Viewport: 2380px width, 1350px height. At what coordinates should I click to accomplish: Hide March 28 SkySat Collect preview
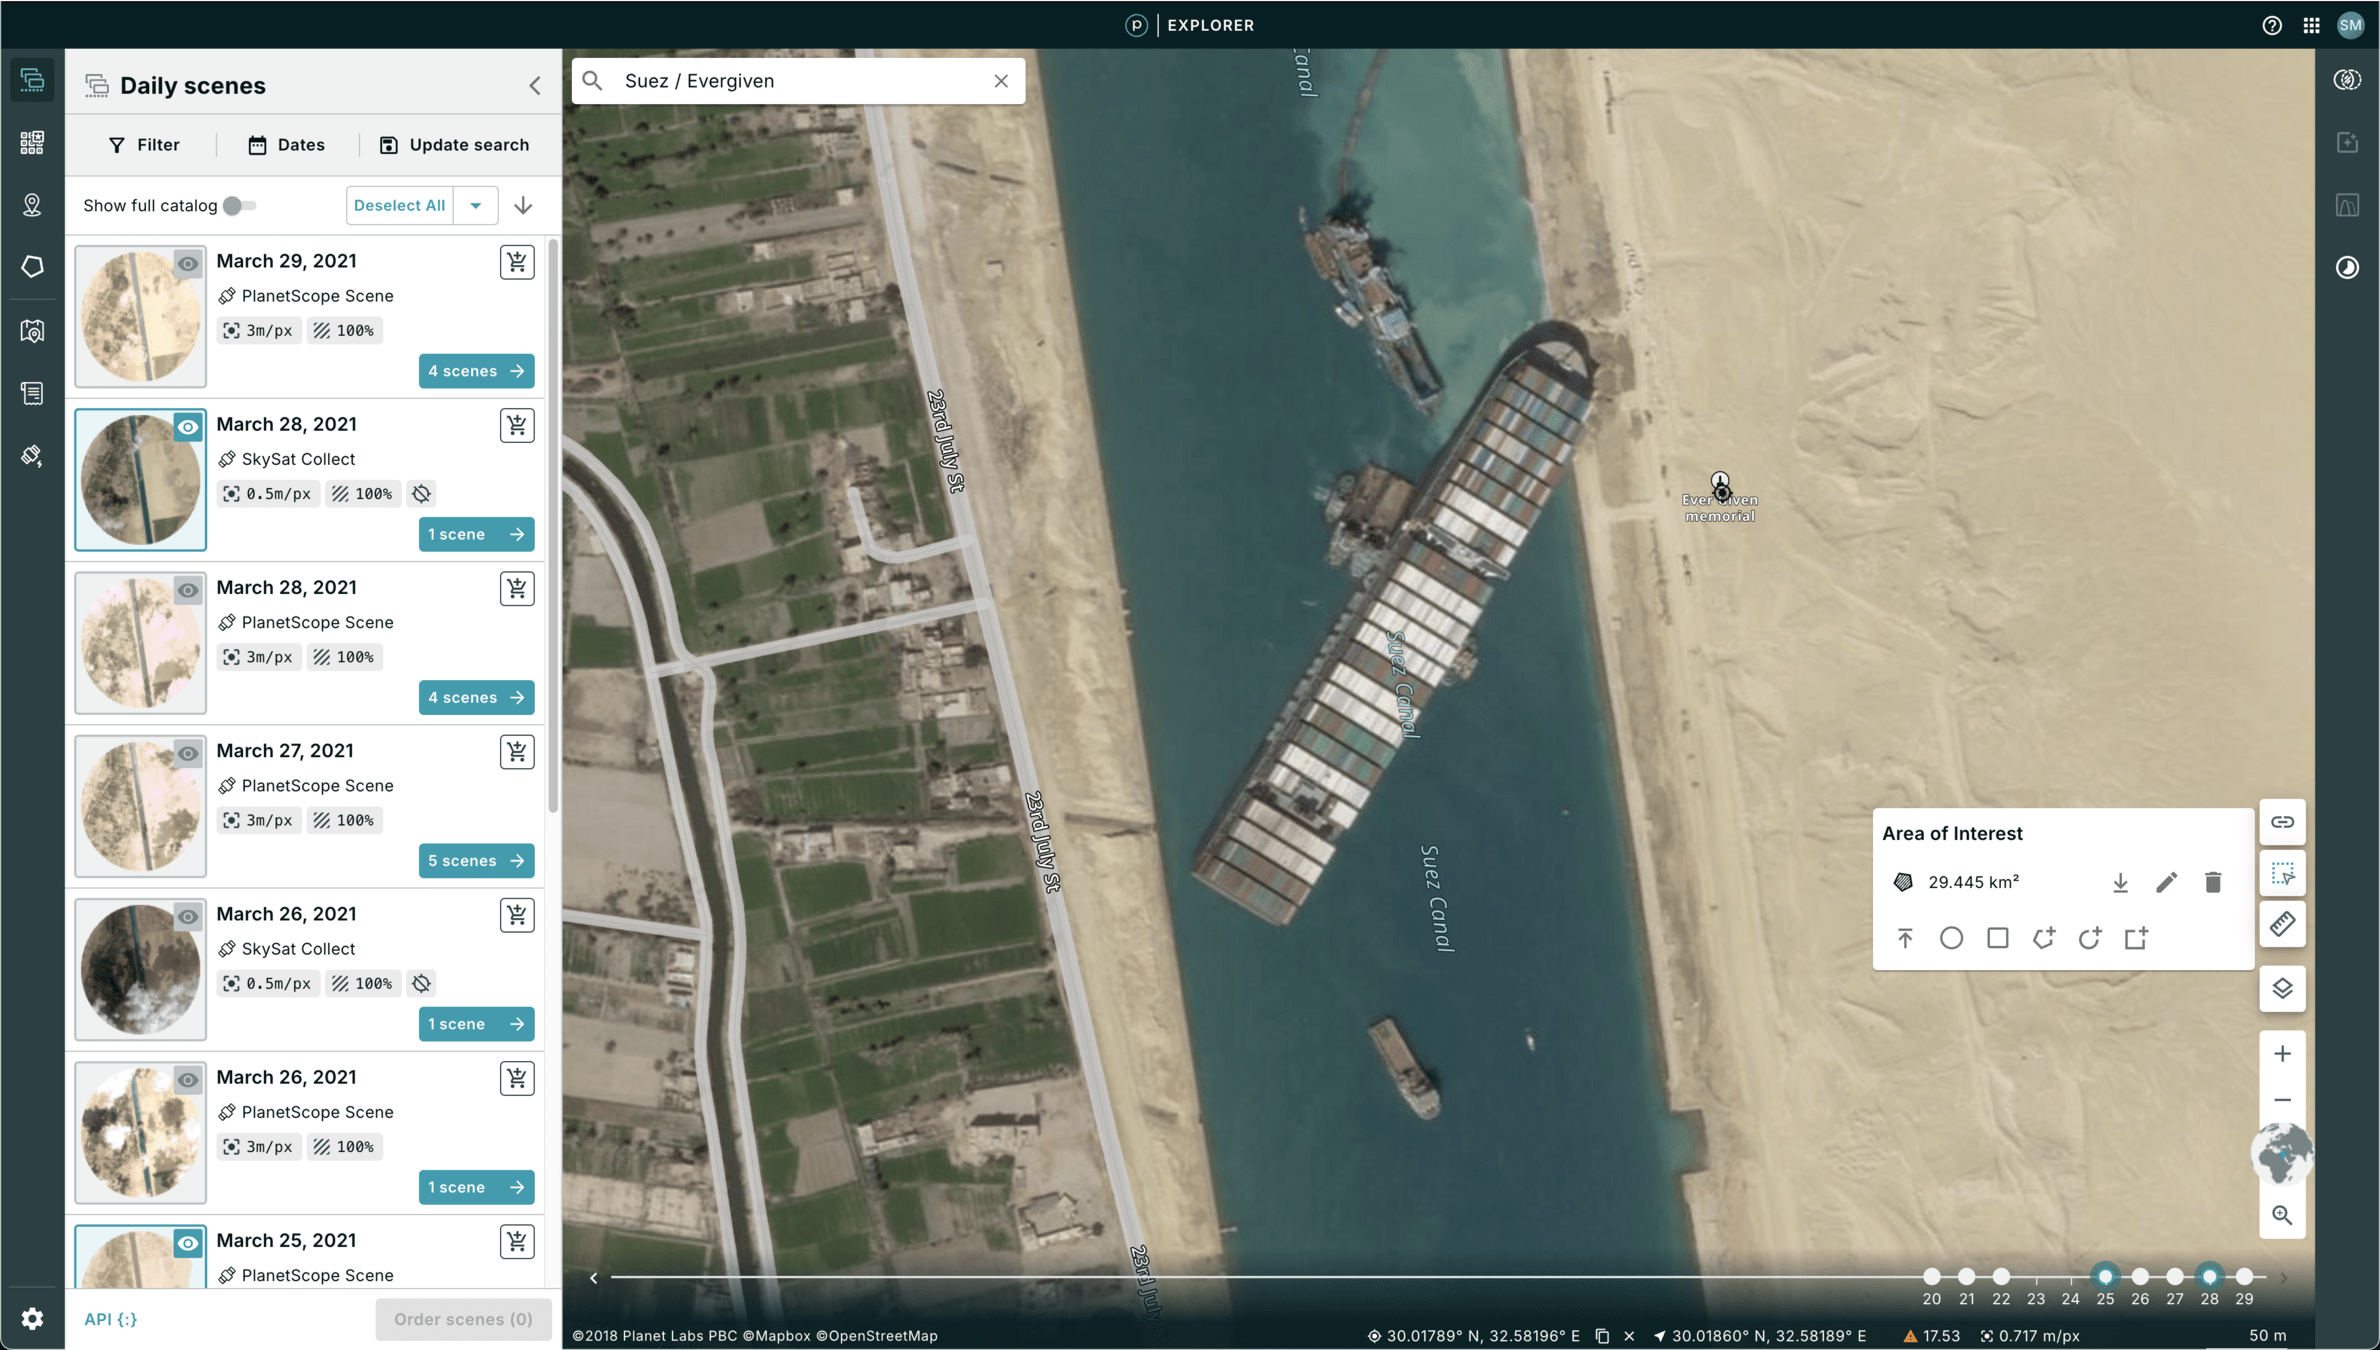[188, 427]
